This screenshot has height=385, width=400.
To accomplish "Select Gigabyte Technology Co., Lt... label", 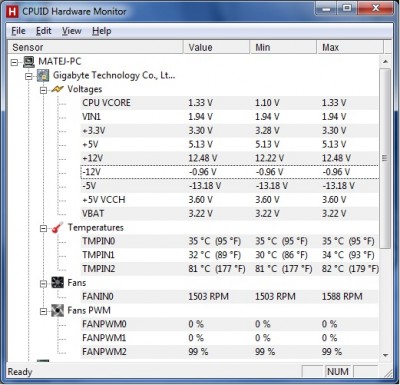I will tap(114, 76).
